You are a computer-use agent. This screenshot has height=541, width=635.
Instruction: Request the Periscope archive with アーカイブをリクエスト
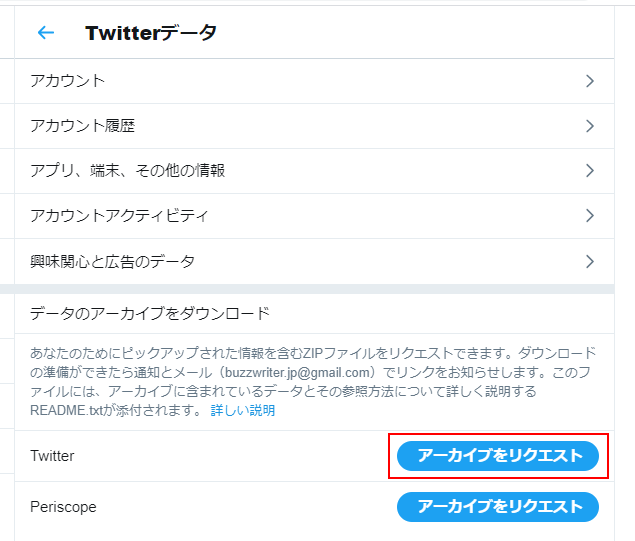click(x=498, y=507)
